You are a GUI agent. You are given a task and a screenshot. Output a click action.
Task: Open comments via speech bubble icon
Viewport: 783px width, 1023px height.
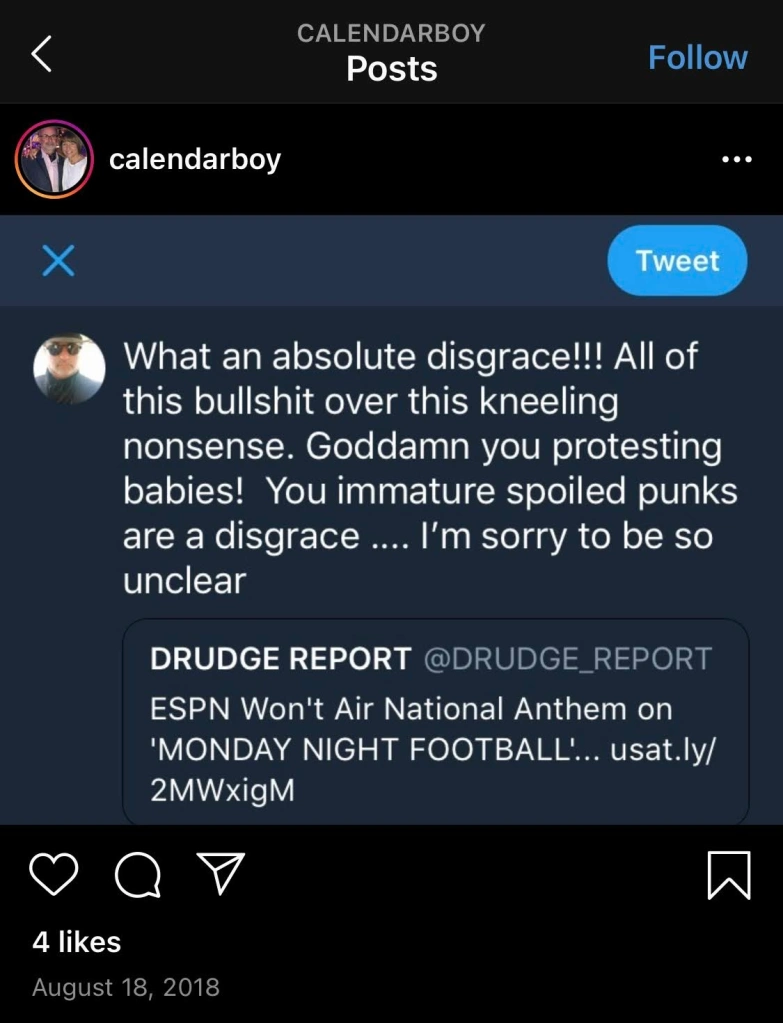(138, 875)
